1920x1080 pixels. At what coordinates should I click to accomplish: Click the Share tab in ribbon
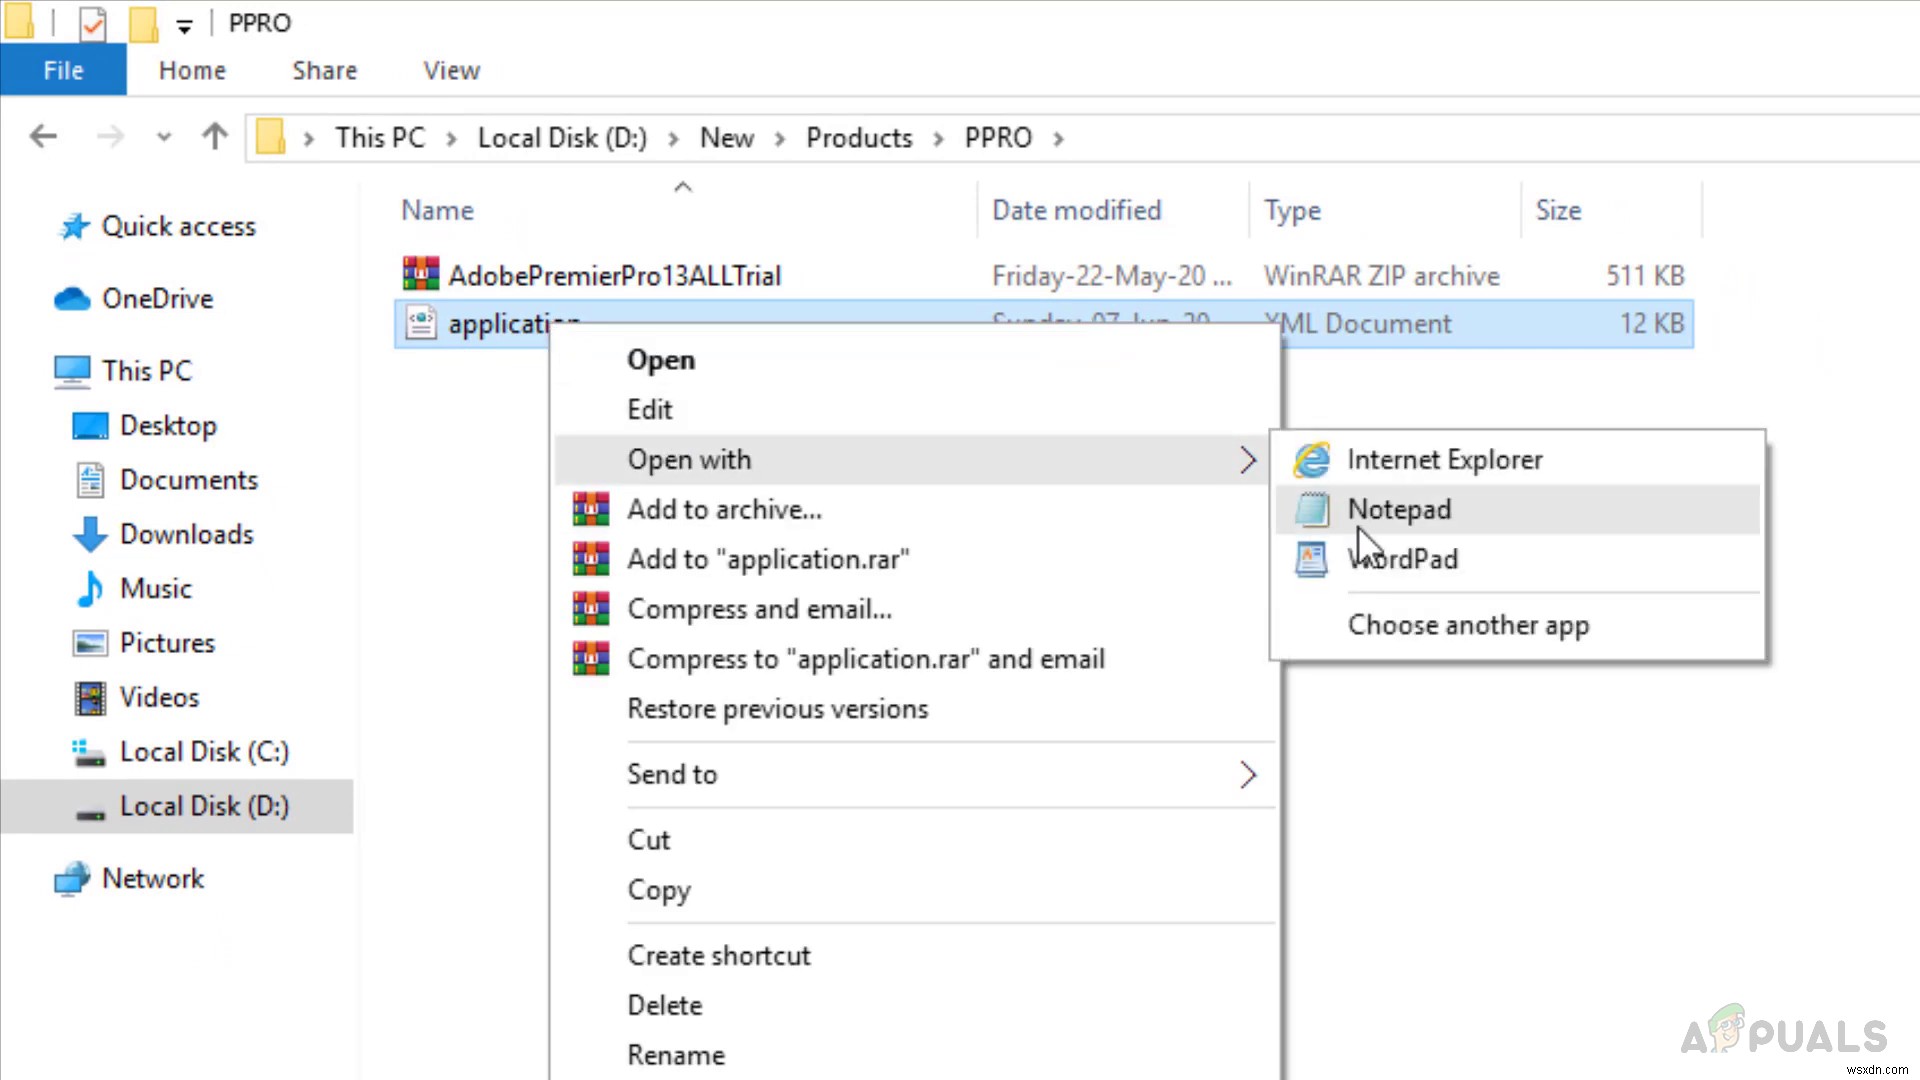(x=323, y=70)
